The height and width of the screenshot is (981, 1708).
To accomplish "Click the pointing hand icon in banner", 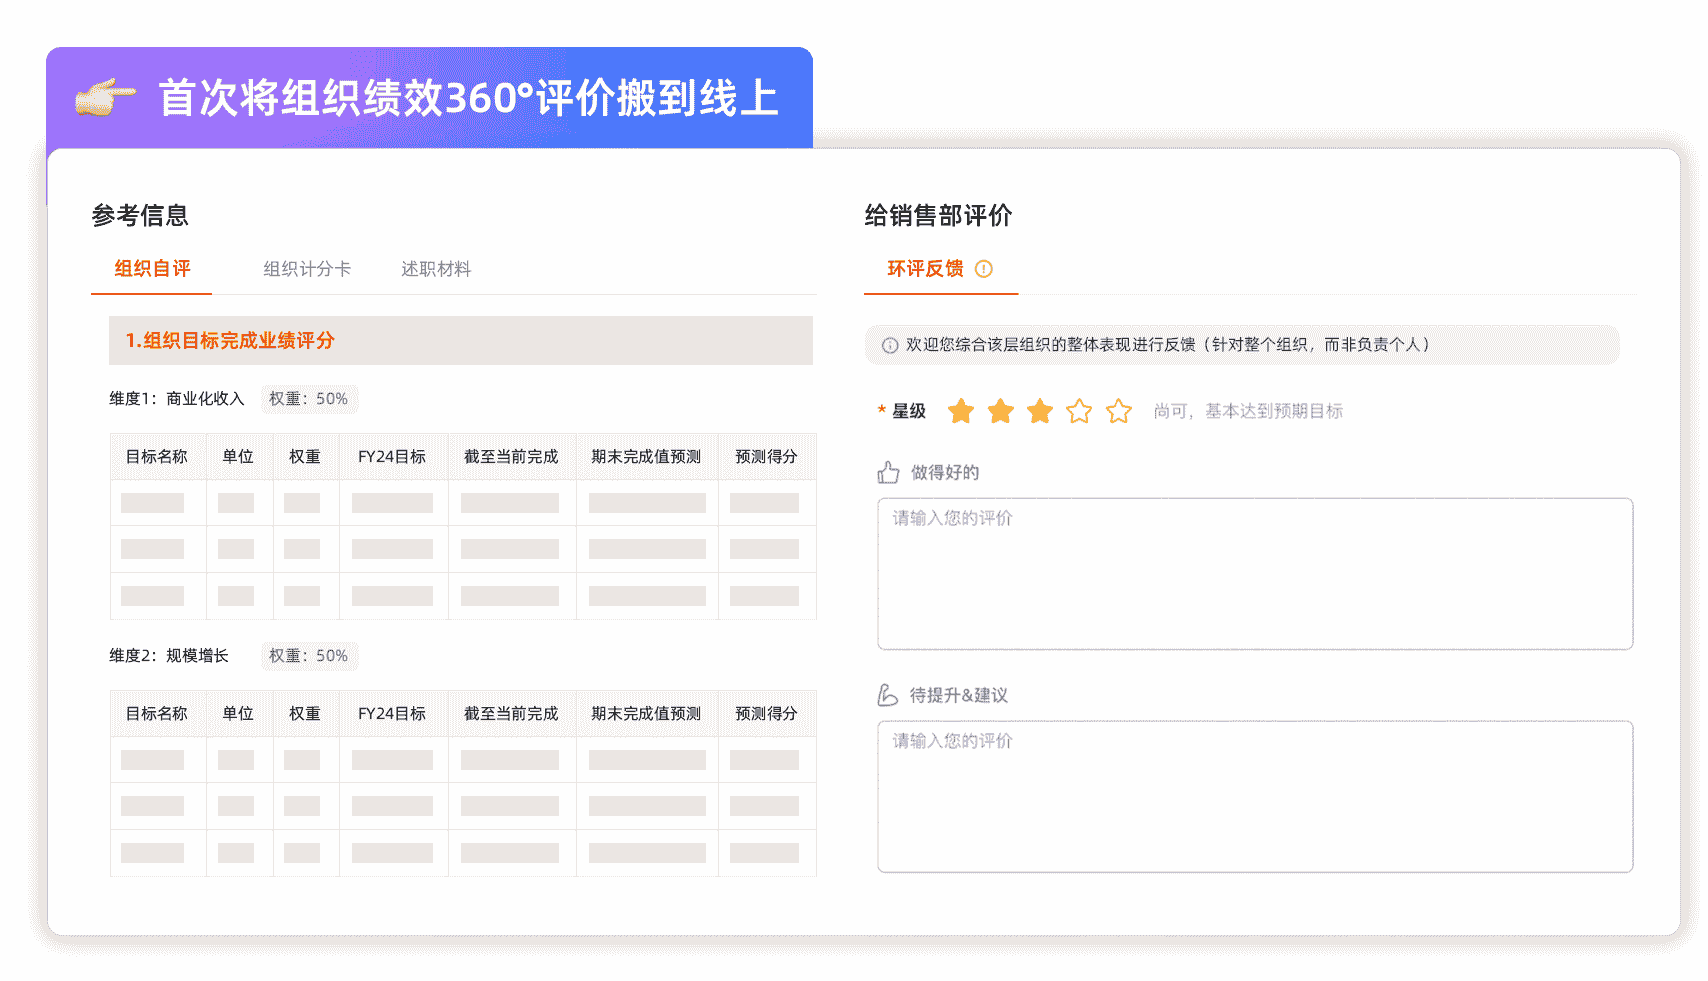I will pos(105,97).
